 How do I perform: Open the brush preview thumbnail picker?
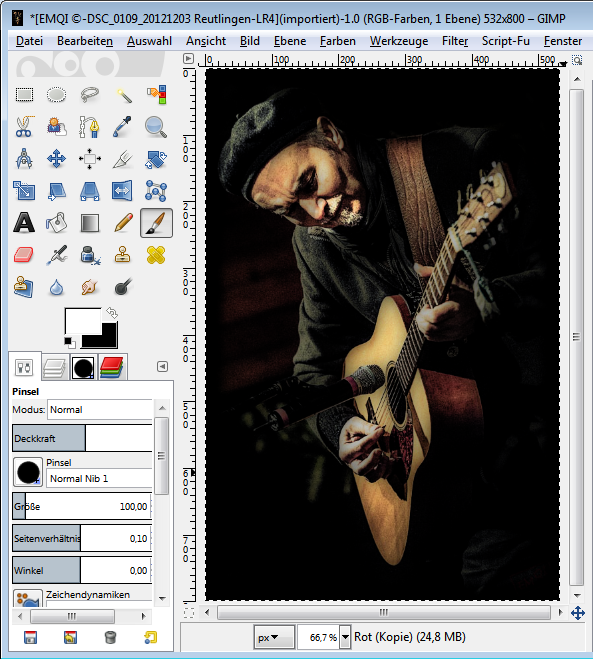pyautogui.click(x=28, y=472)
